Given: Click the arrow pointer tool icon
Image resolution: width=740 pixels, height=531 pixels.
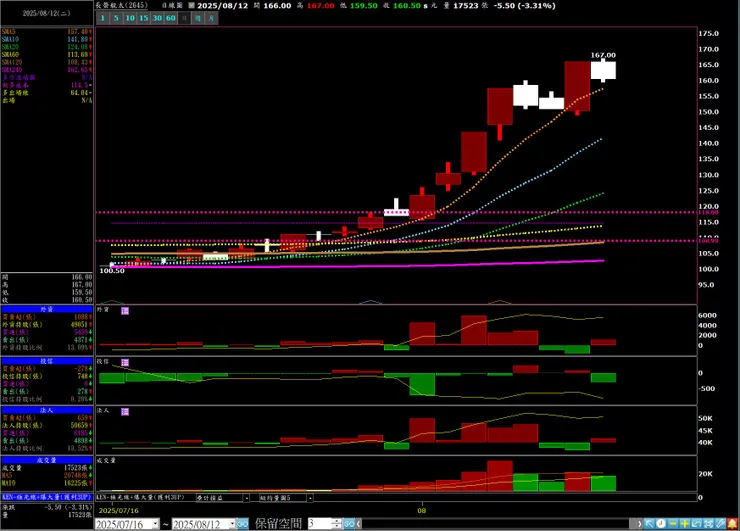Looking at the screenshot, I should (649, 524).
